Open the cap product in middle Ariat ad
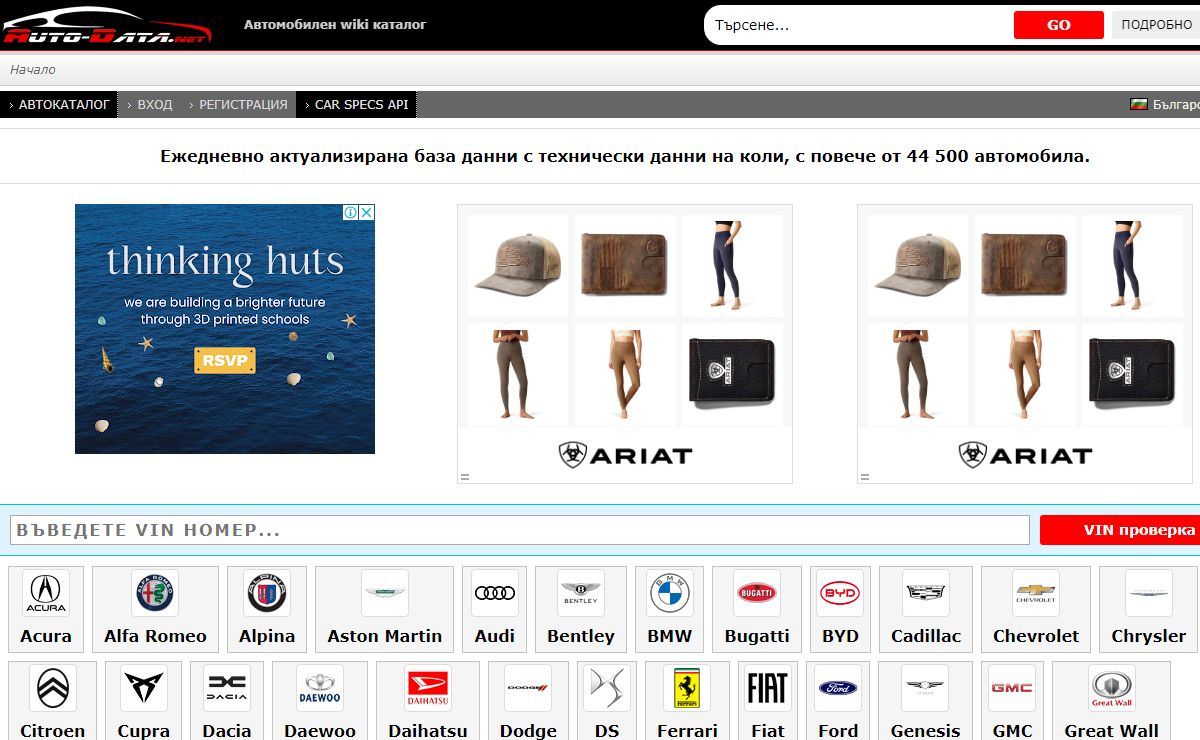The width and height of the screenshot is (1200, 740). [x=518, y=266]
